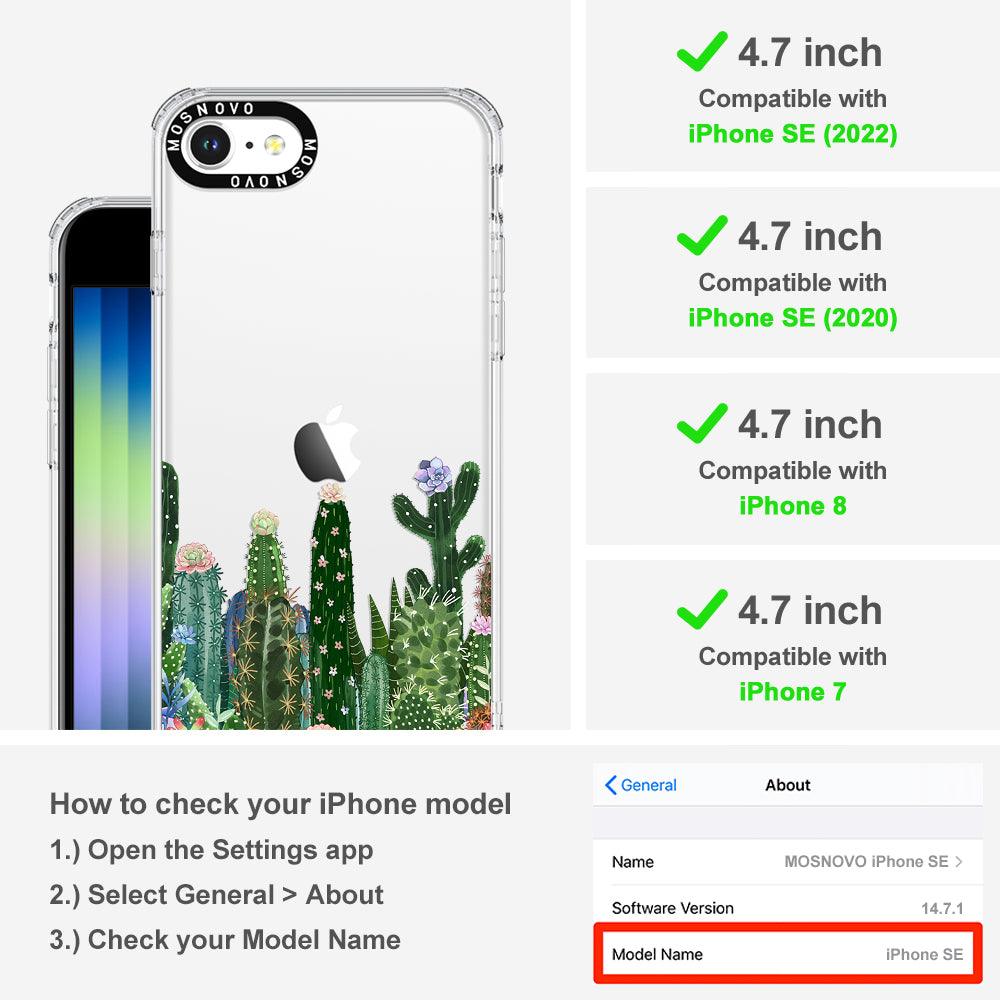Click the iPhone 8 compatibility label
The width and height of the screenshot is (1000, 1000).
tap(793, 506)
